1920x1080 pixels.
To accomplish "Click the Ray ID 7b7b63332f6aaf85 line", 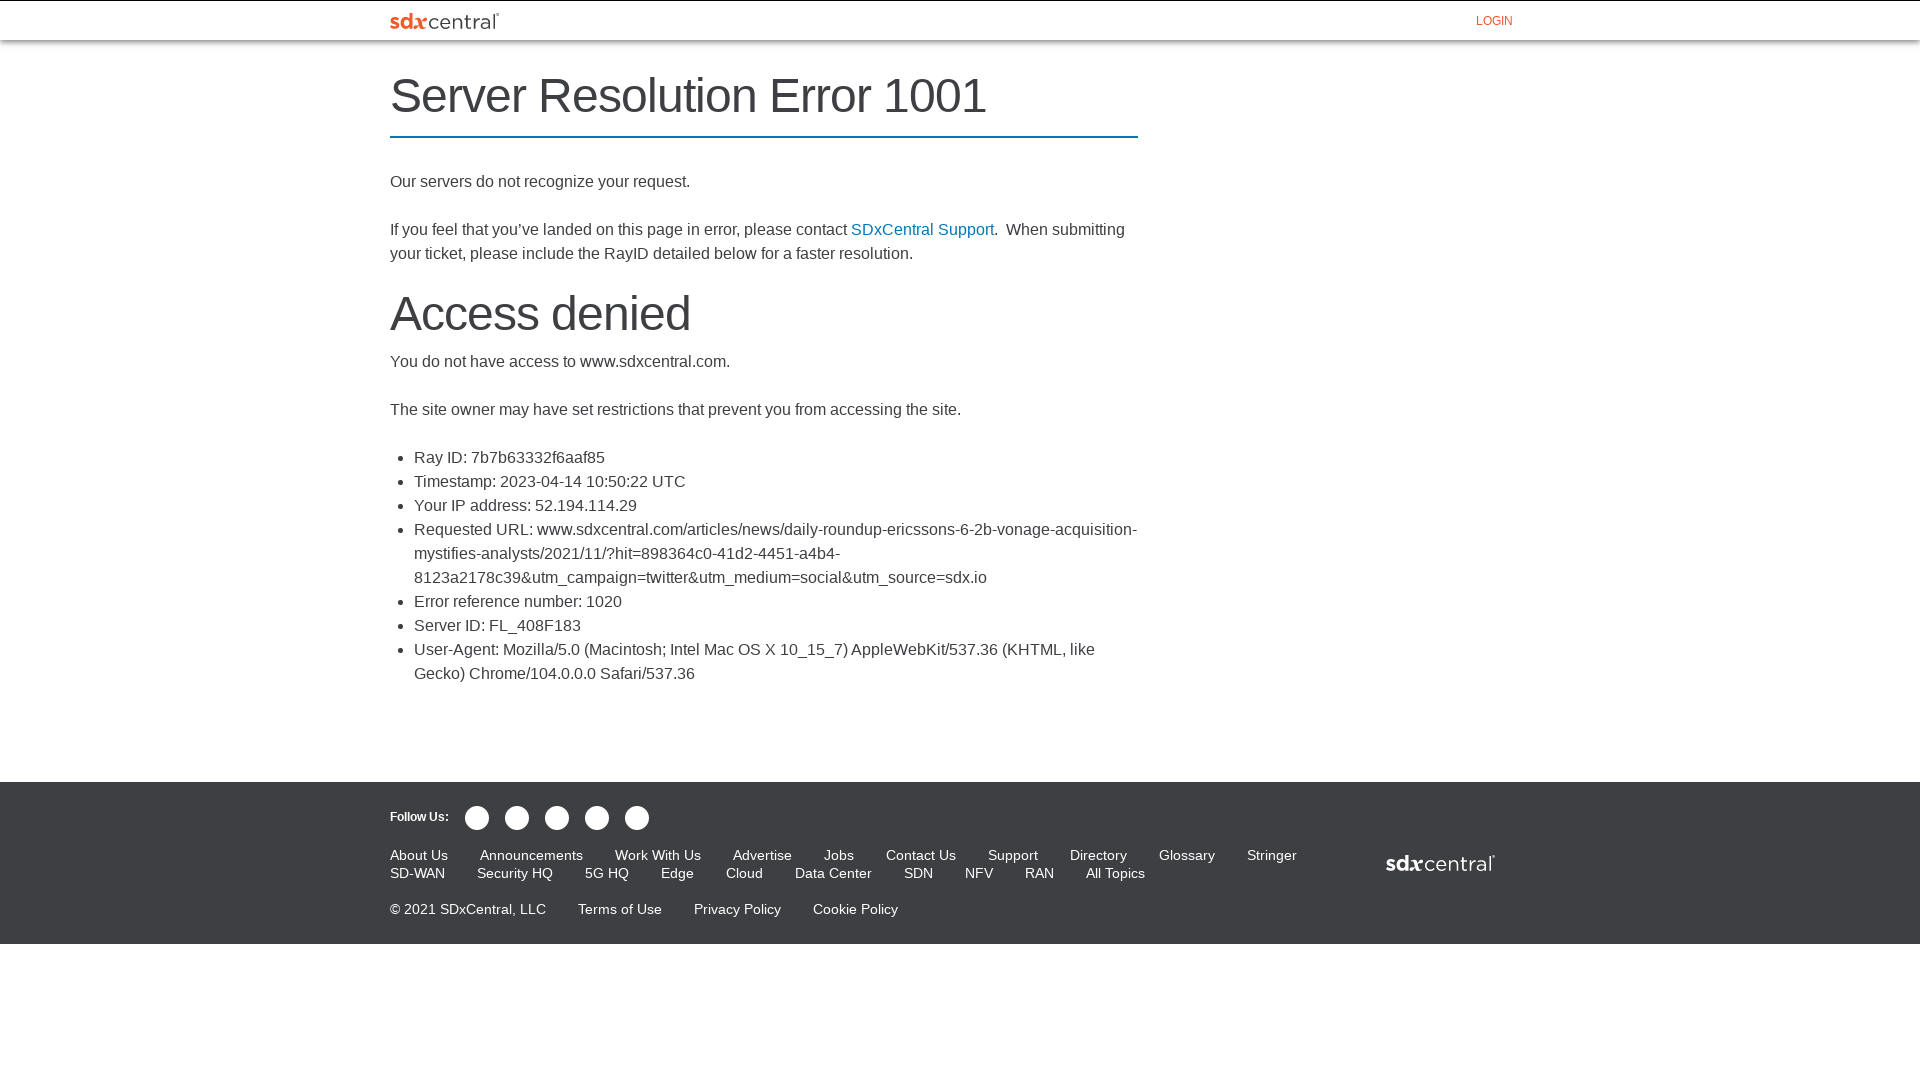I will [509, 457].
